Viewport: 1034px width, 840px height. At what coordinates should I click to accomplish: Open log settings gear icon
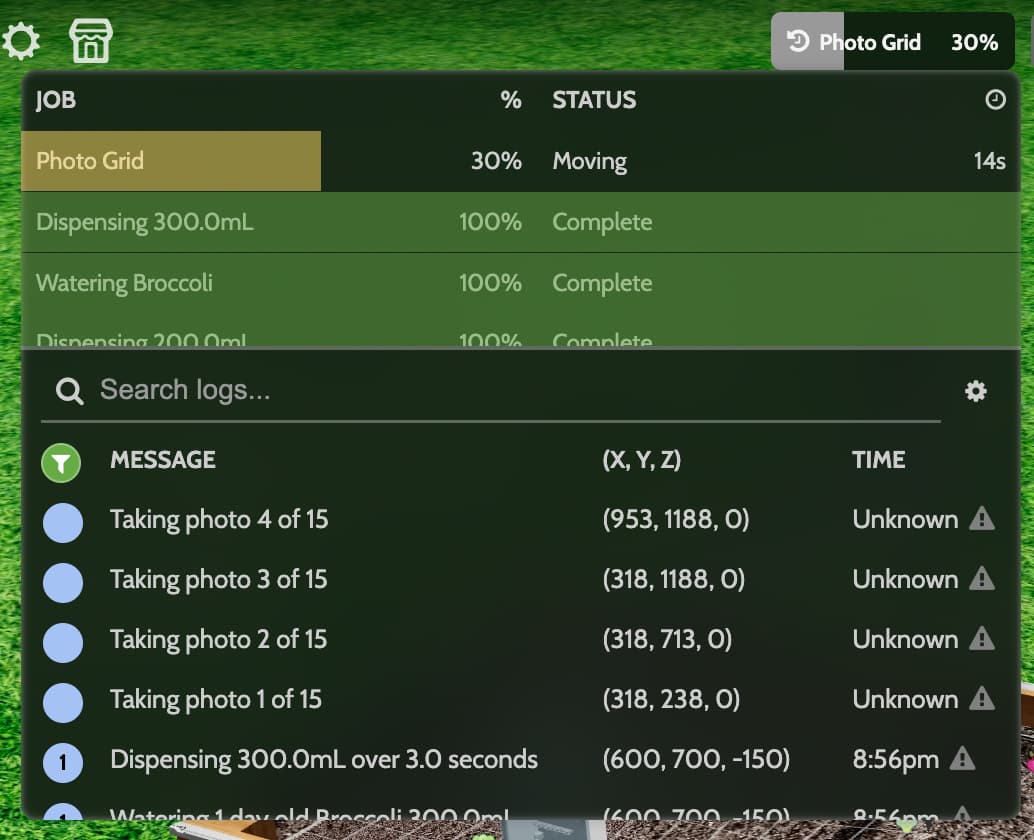[x=976, y=391]
